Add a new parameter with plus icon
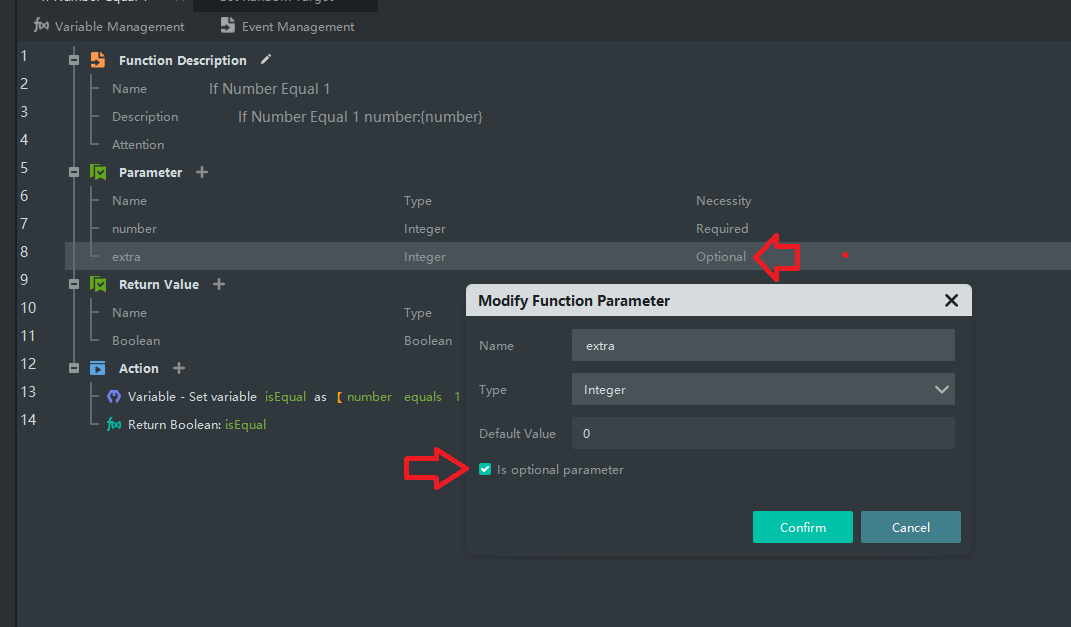1071x627 pixels. [202, 172]
